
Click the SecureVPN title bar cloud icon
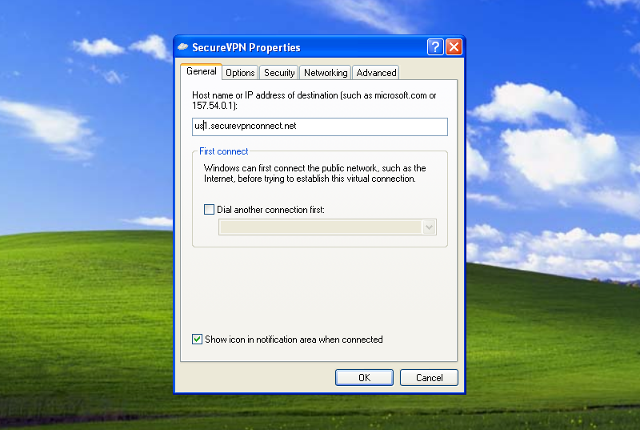(x=182, y=47)
